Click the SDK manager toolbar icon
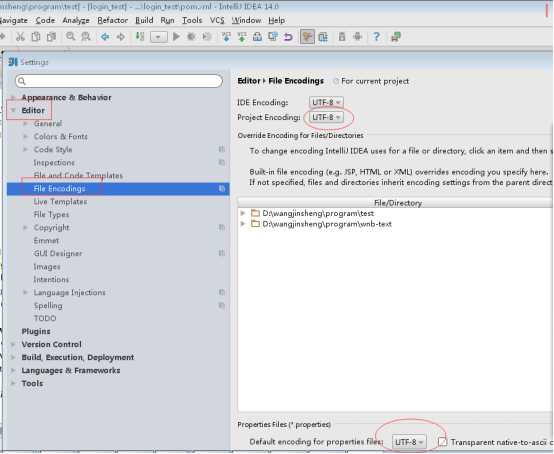The image size is (554, 454). (342, 37)
